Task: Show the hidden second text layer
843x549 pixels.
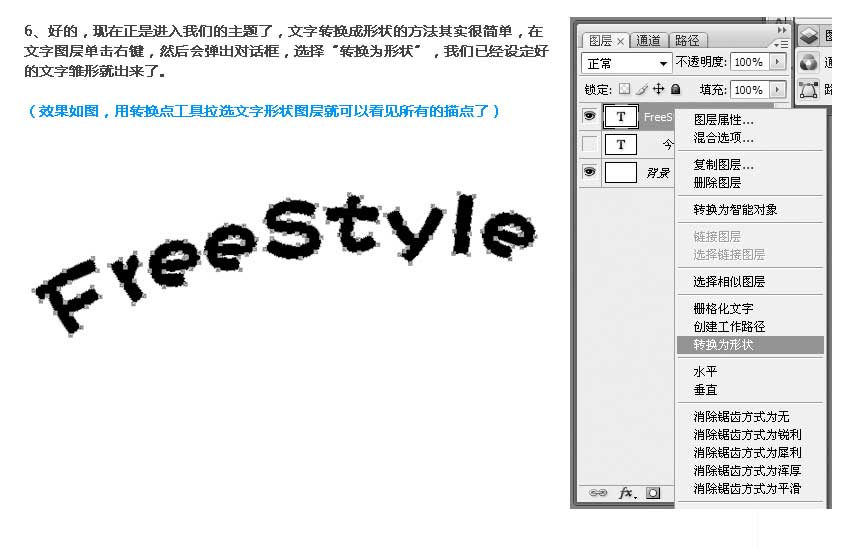Action: 590,144
